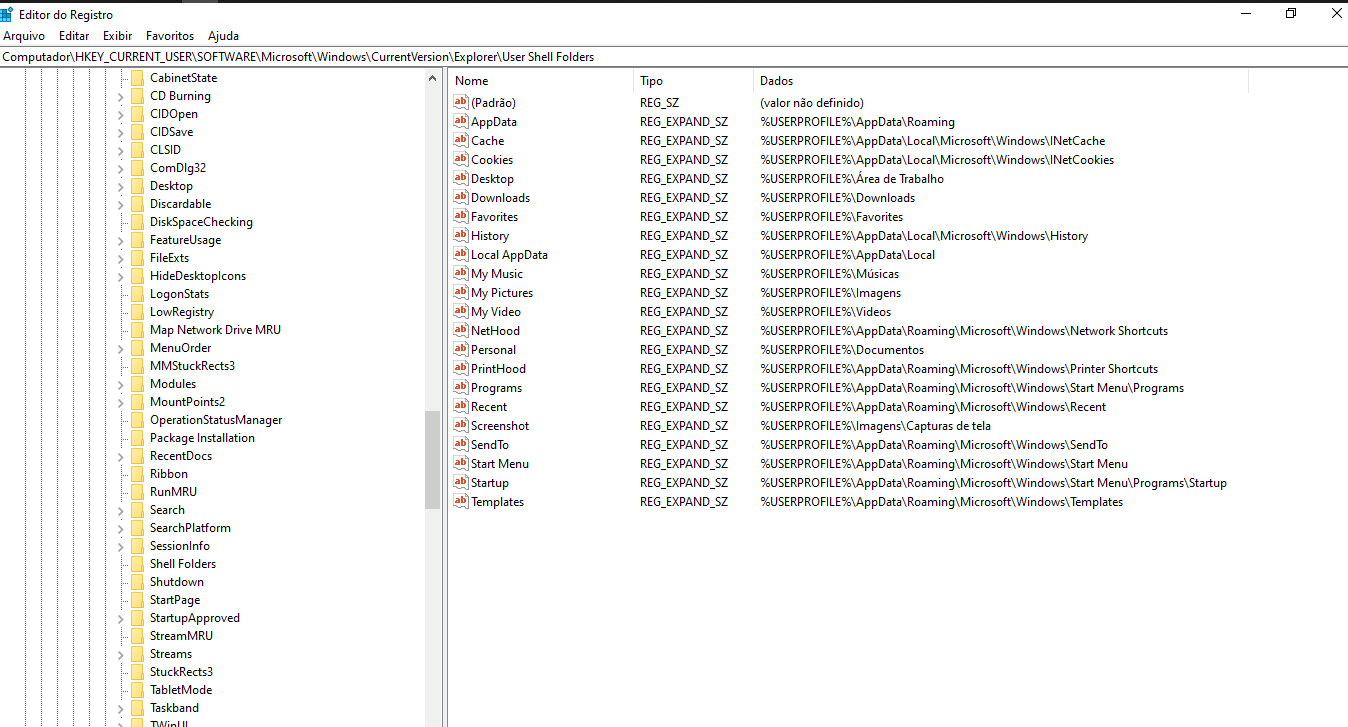
Task: Click the Cookies value icon
Action: [x=460, y=159]
